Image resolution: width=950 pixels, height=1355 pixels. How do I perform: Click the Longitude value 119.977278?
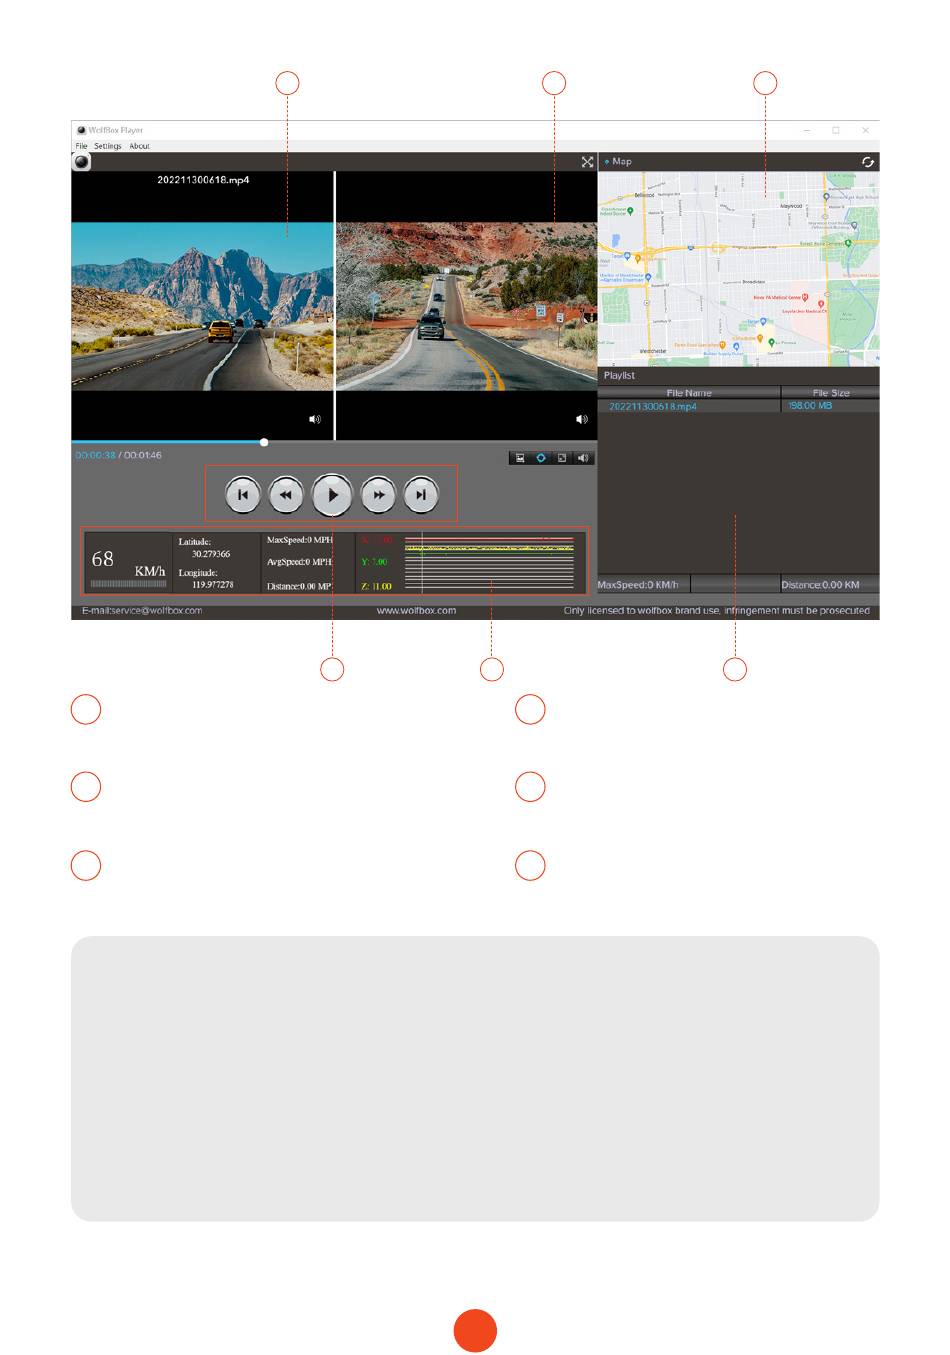pos(213,585)
